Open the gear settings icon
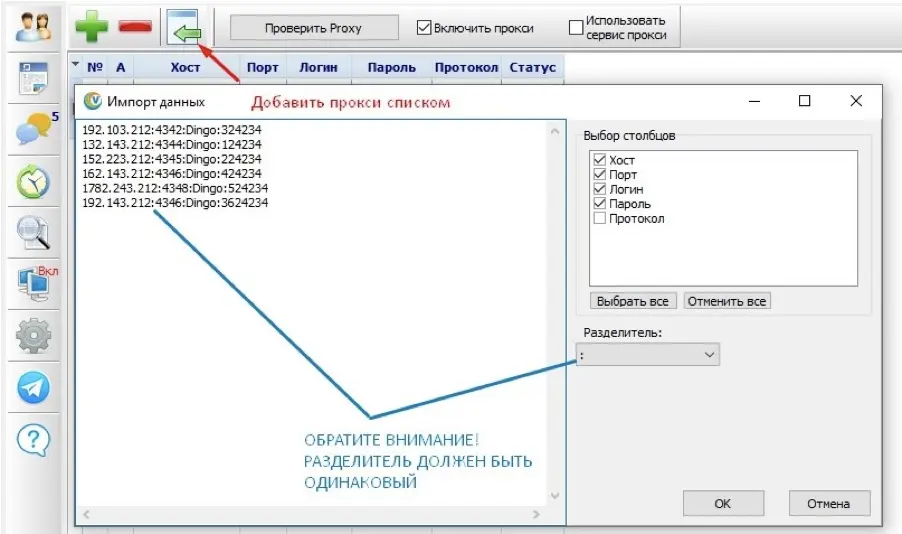The image size is (902, 534). pyautogui.click(x=34, y=336)
